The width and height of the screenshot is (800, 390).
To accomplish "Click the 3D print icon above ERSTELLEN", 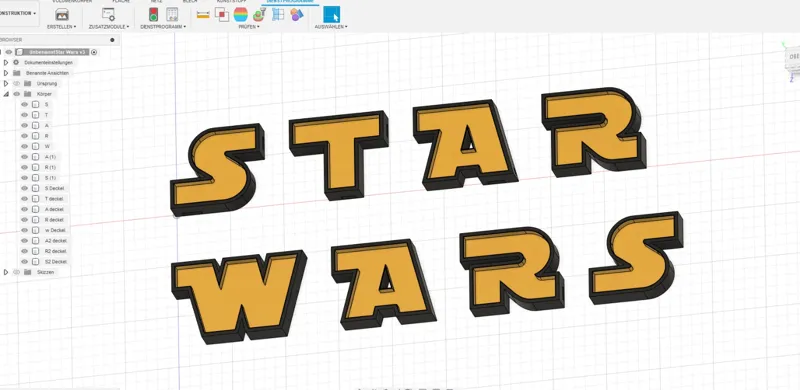I will (x=62, y=14).
